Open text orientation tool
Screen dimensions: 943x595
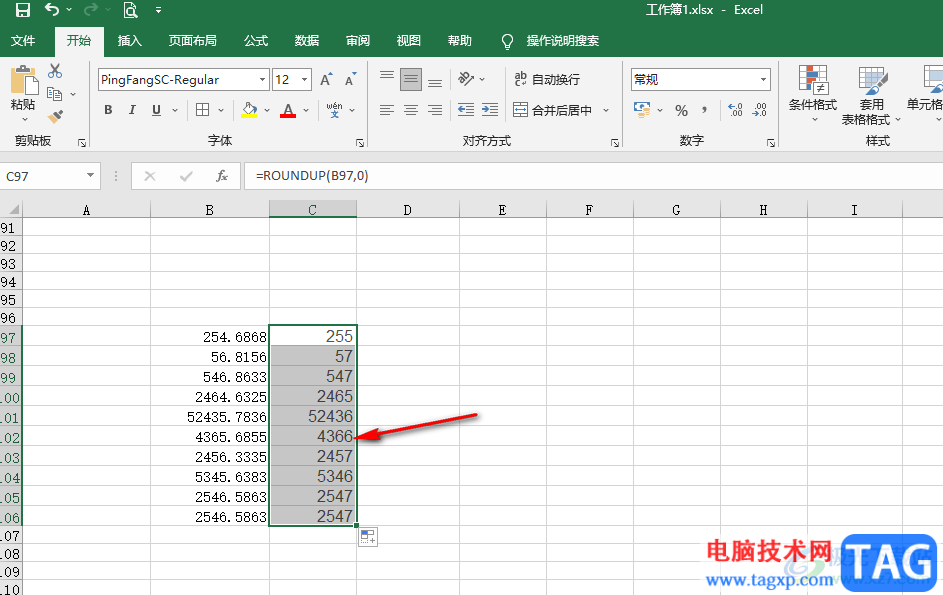(467, 79)
